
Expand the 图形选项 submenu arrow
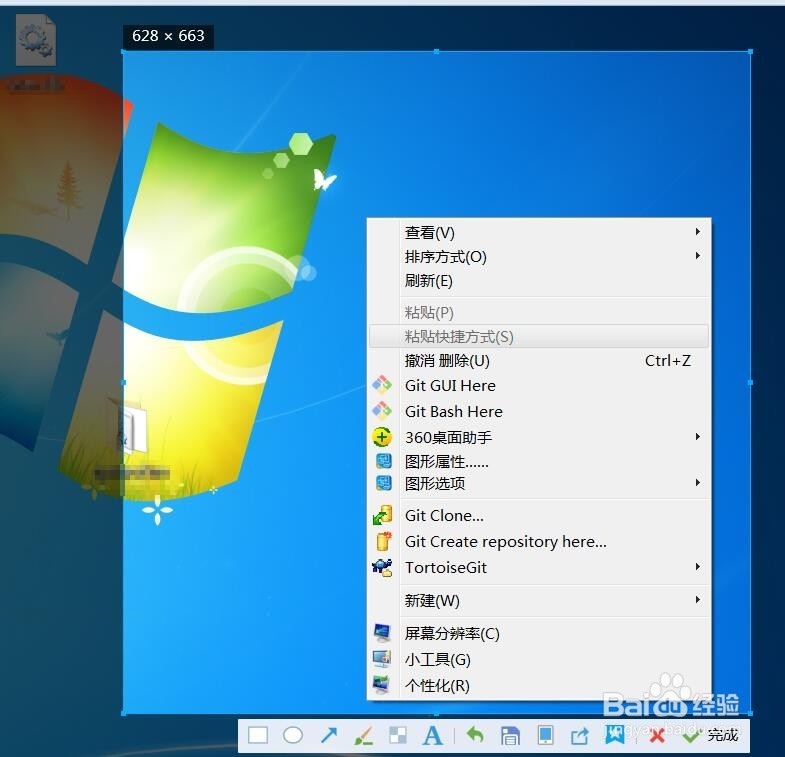(x=697, y=483)
